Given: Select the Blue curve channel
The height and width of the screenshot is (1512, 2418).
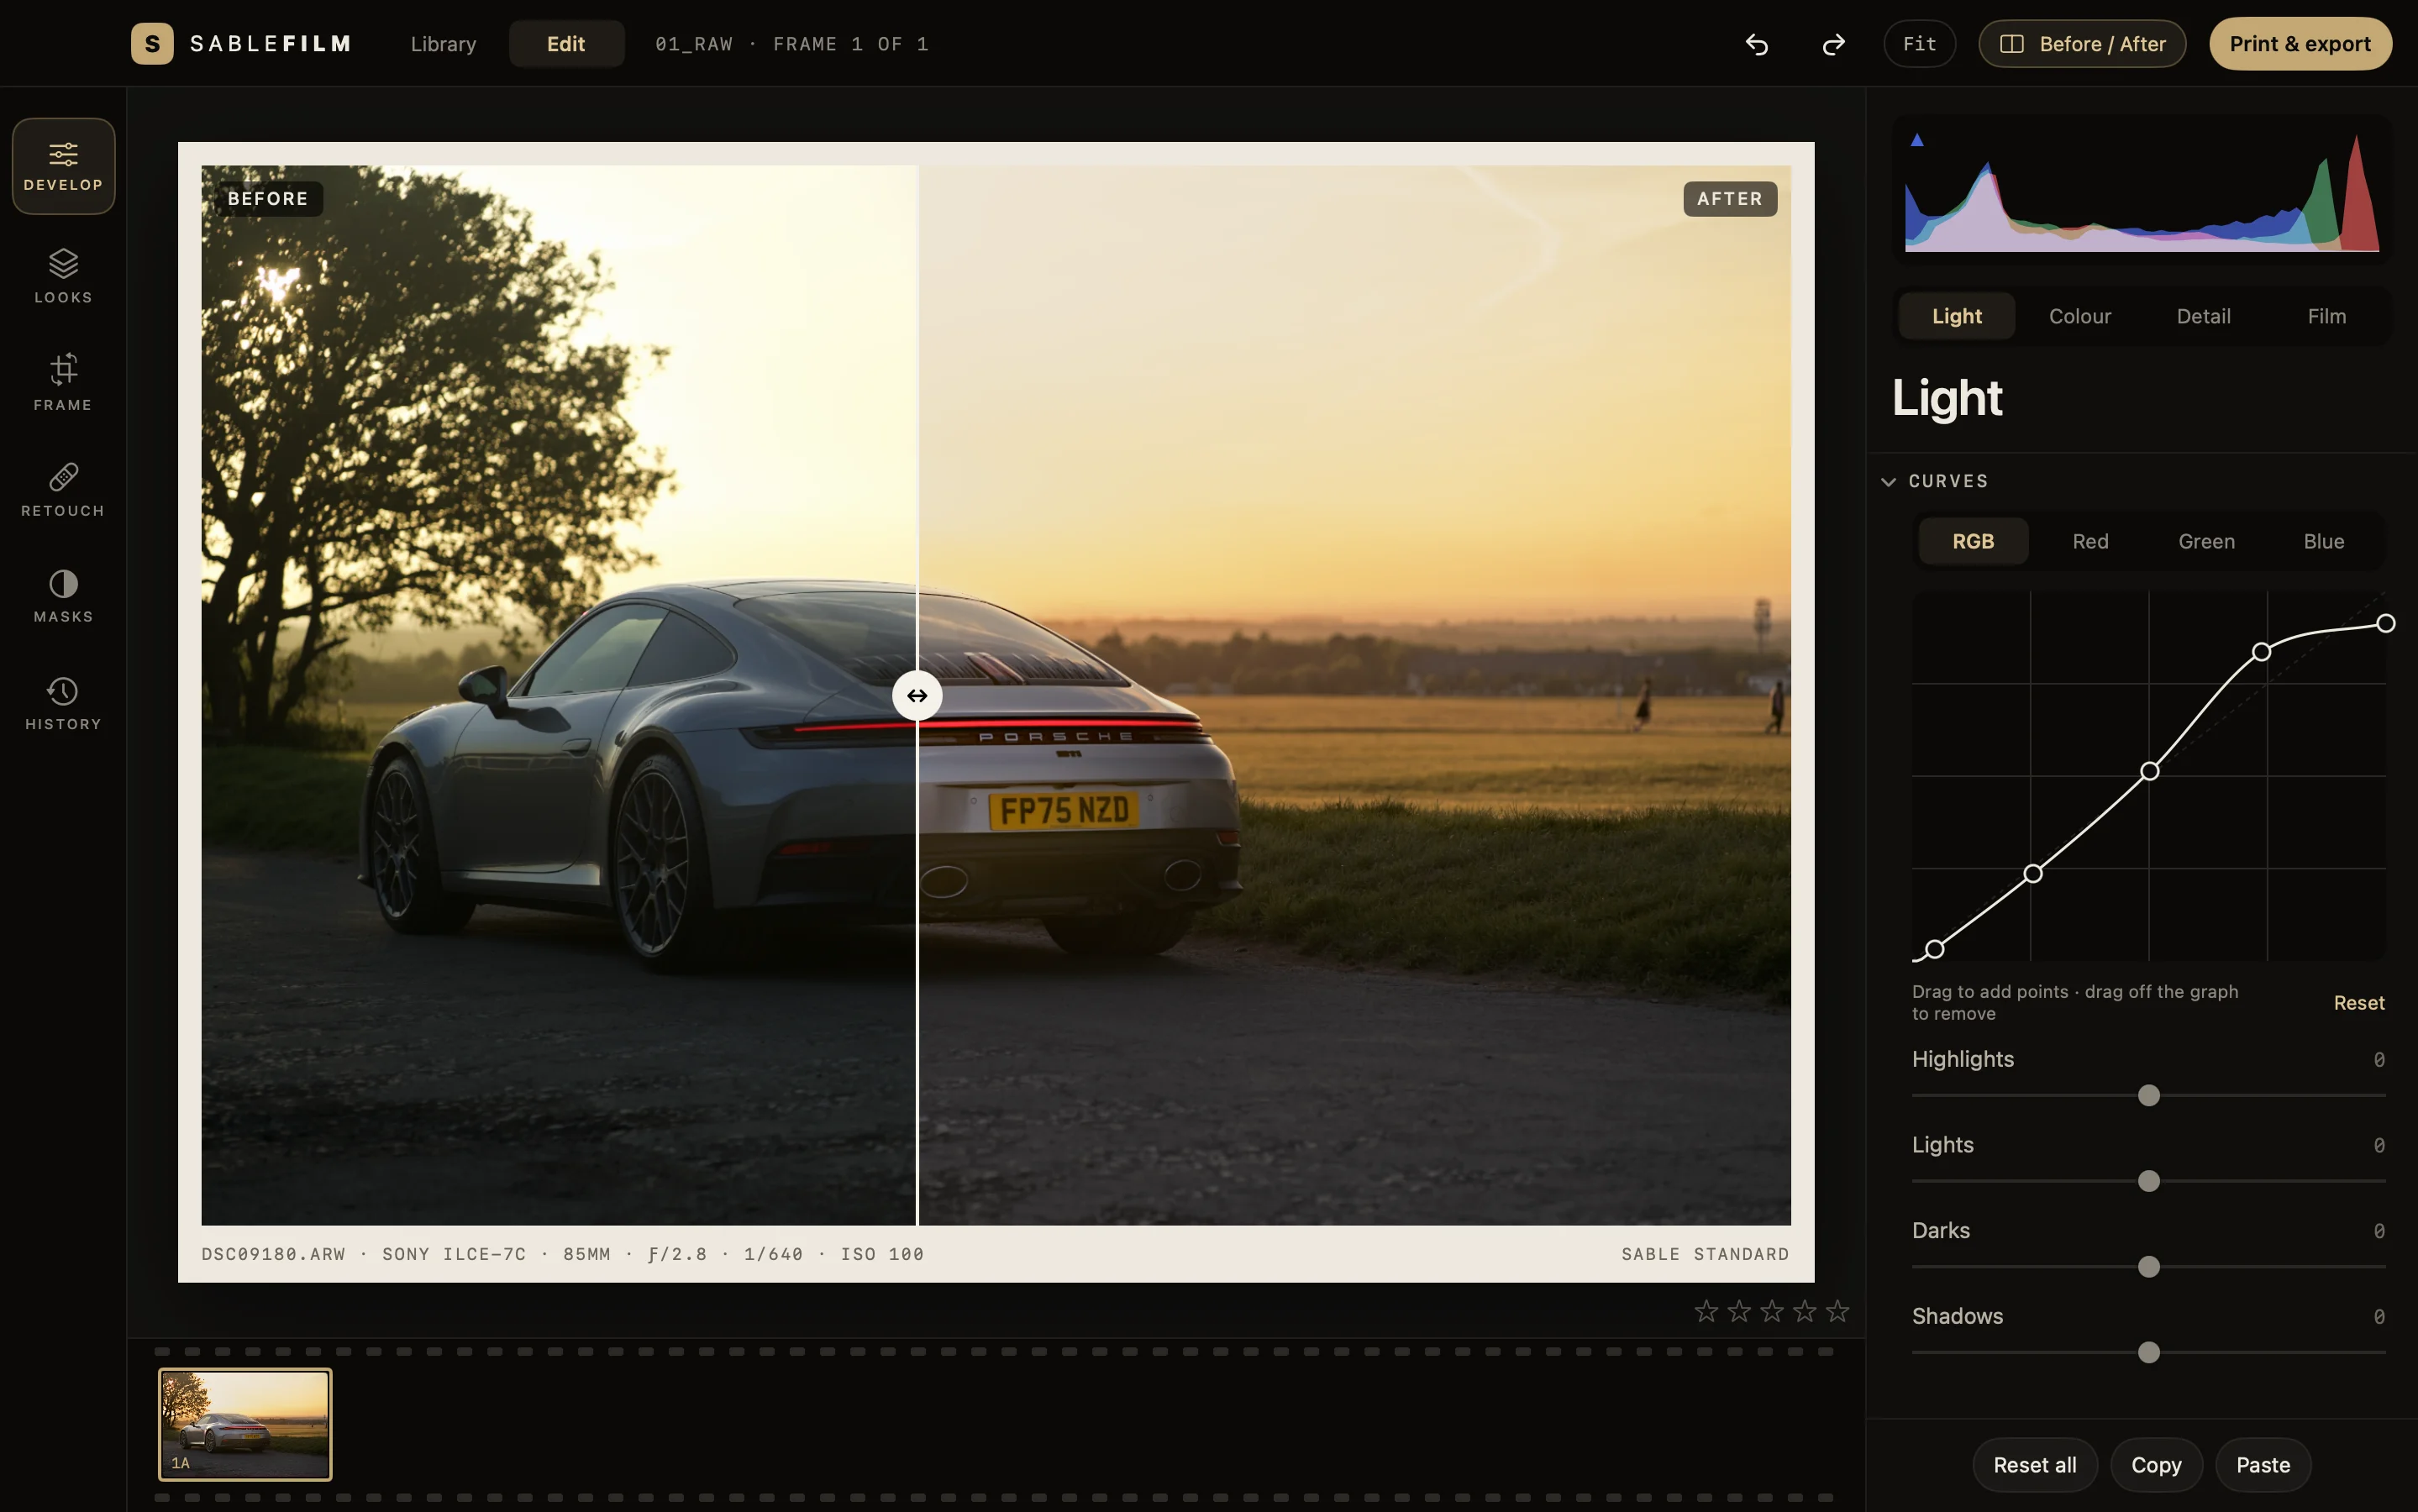Looking at the screenshot, I should [2323, 541].
